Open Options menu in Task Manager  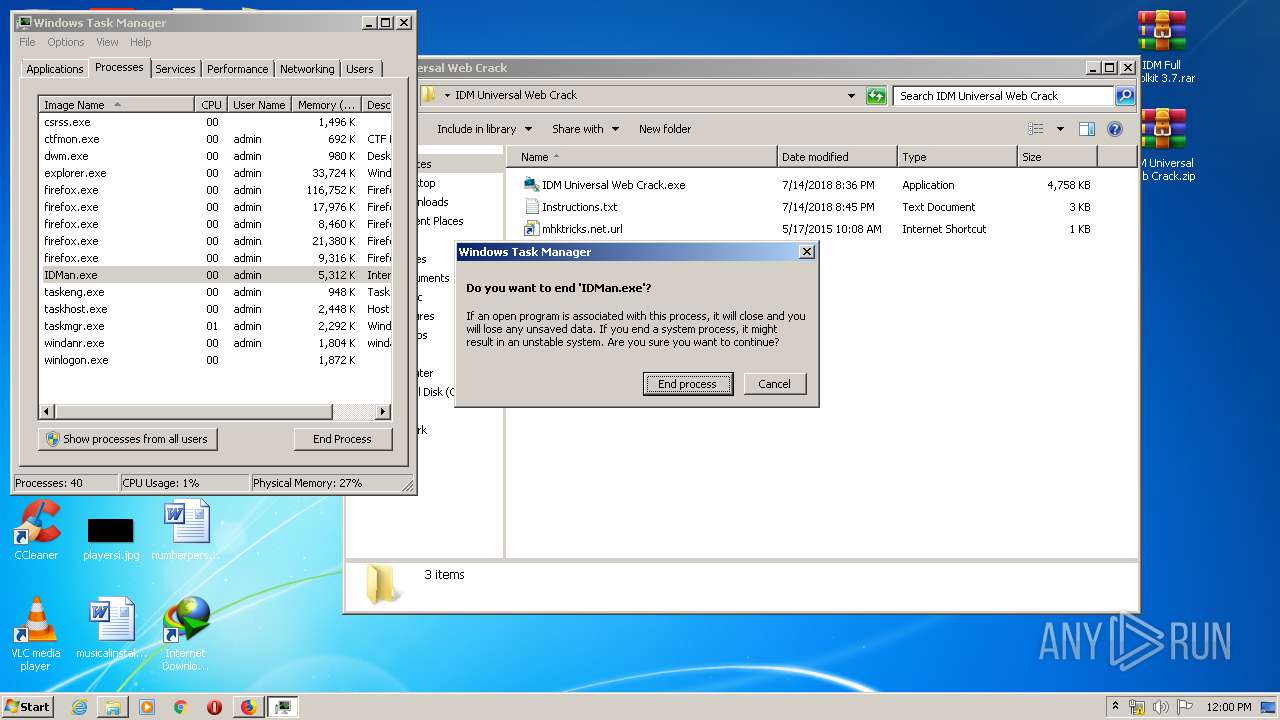coord(66,42)
